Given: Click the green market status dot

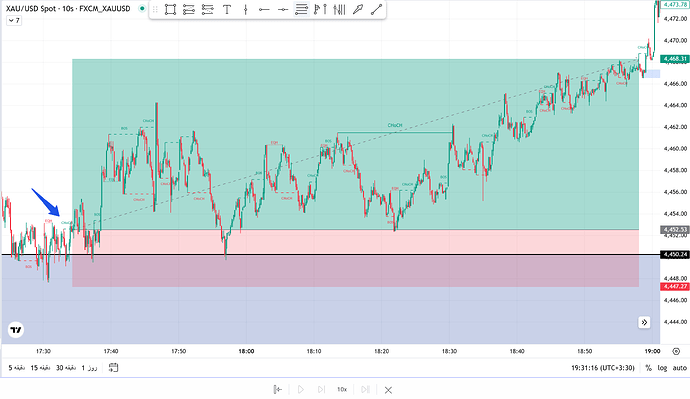Looking at the screenshot, I should click(142, 8).
